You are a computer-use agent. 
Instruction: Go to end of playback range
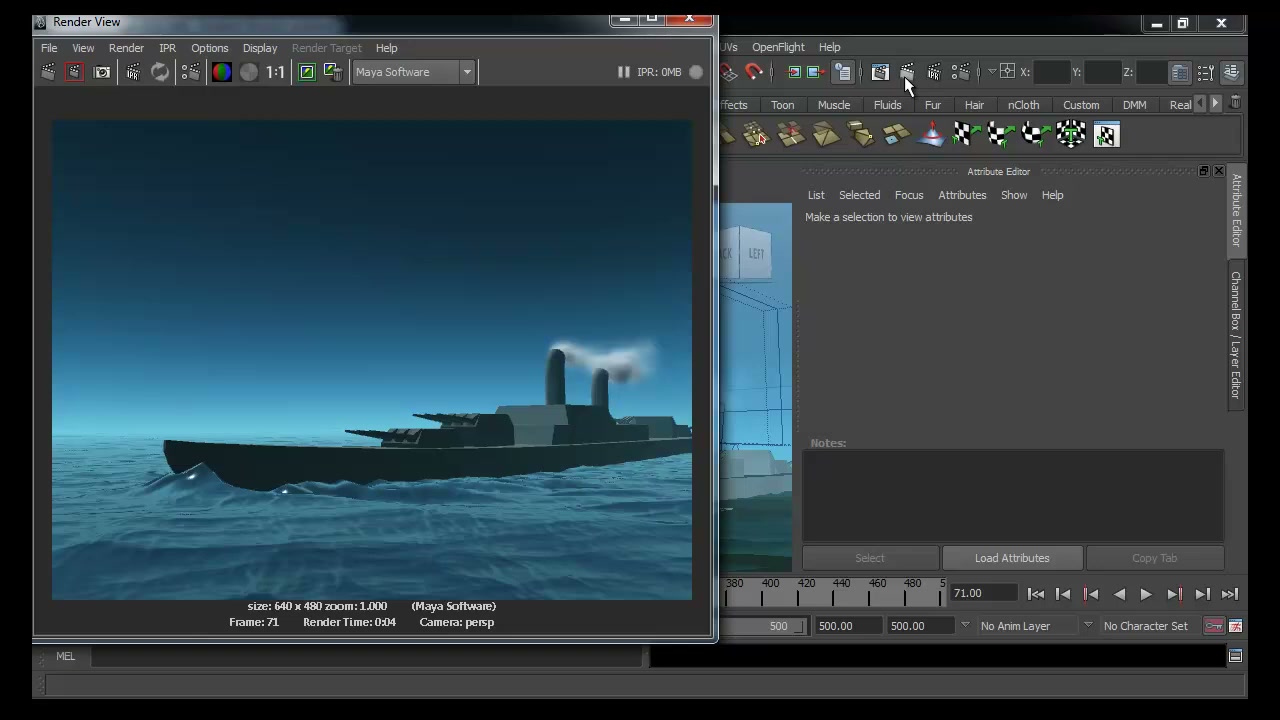1230,594
